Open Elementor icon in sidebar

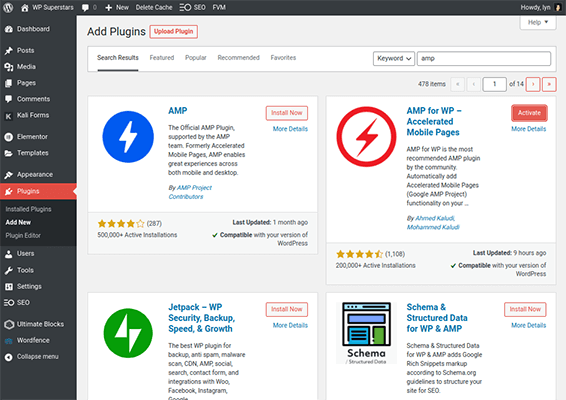(x=9, y=137)
